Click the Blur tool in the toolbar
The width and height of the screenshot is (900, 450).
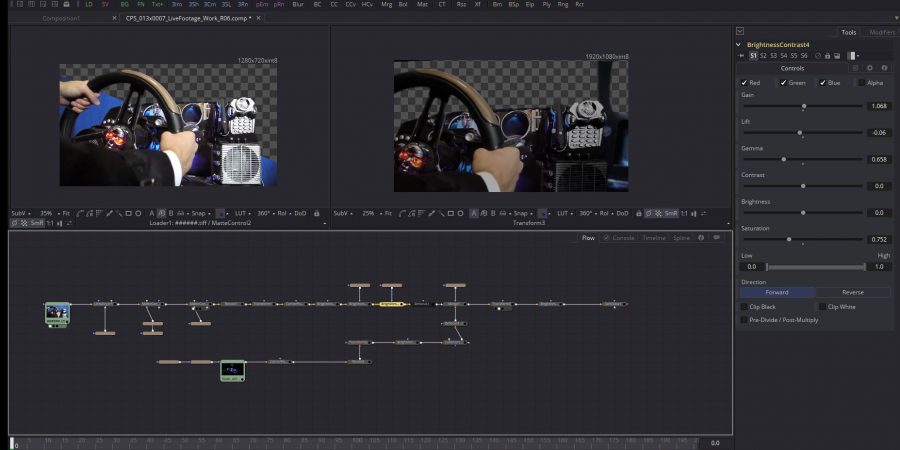click(x=298, y=5)
